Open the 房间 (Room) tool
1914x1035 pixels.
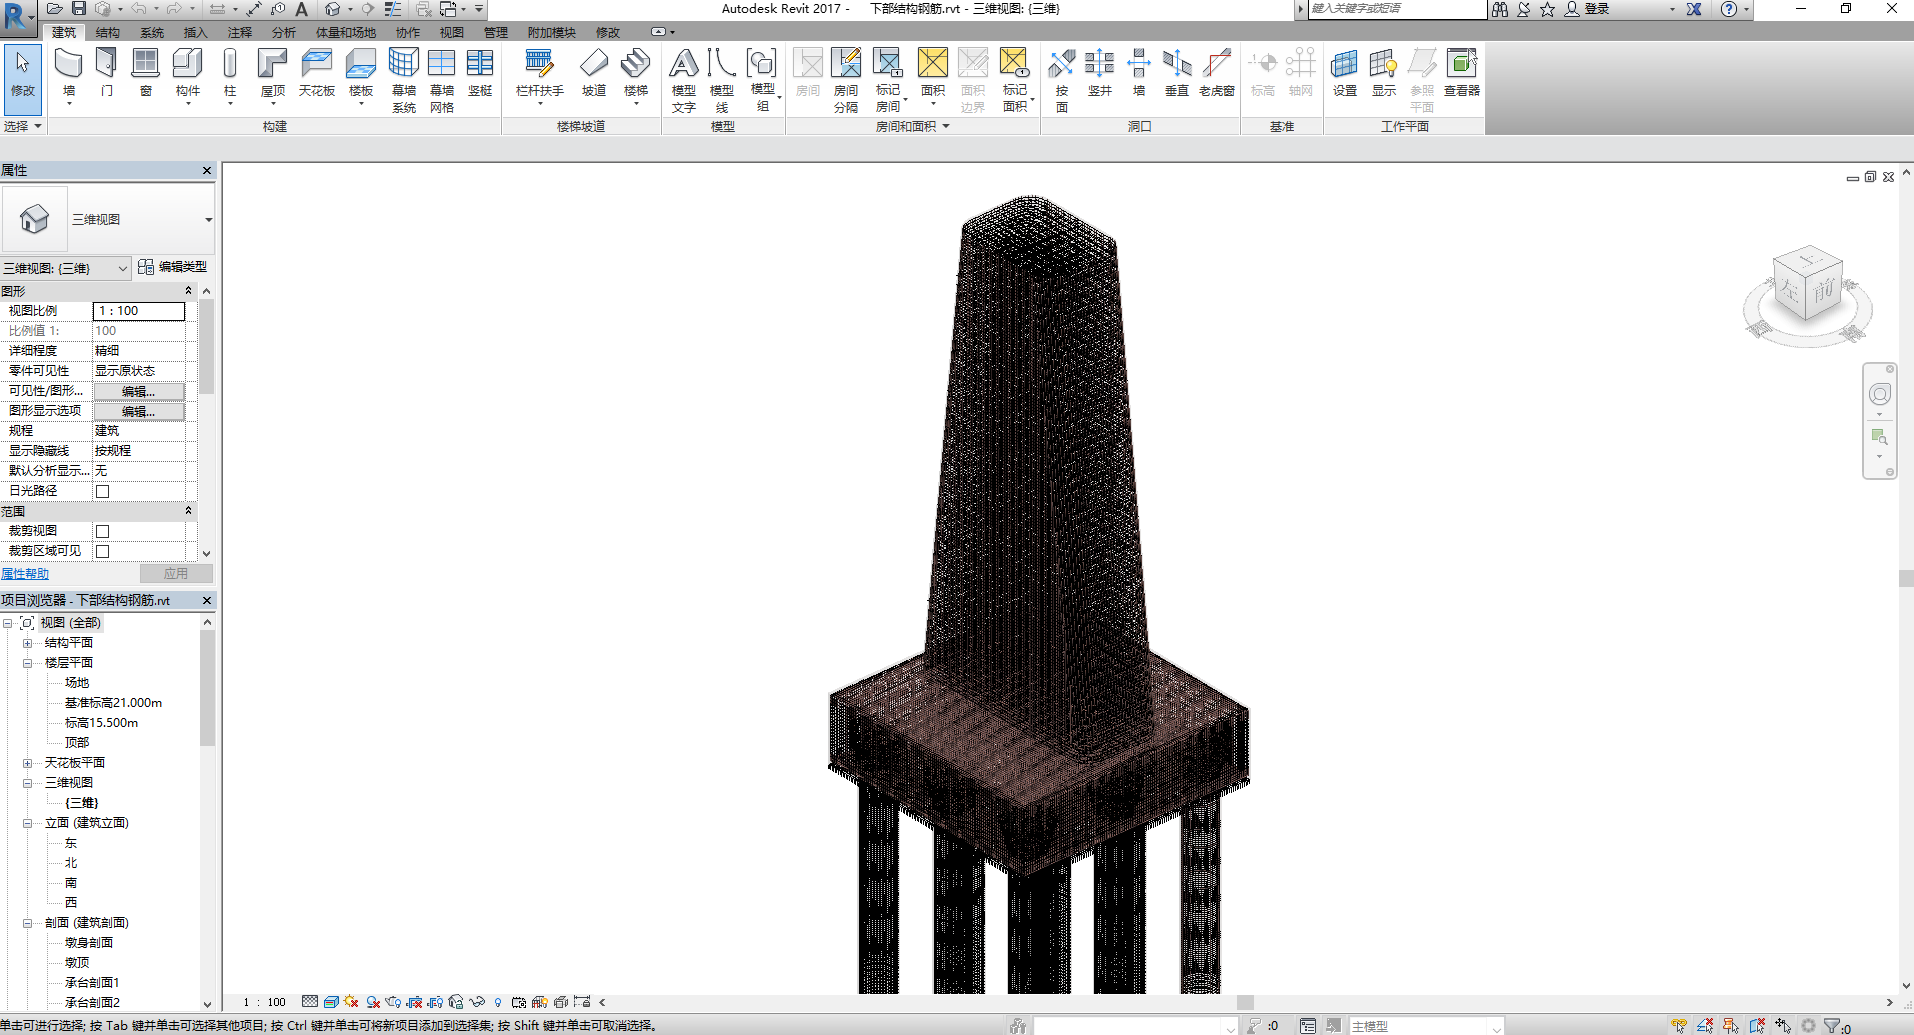point(808,70)
